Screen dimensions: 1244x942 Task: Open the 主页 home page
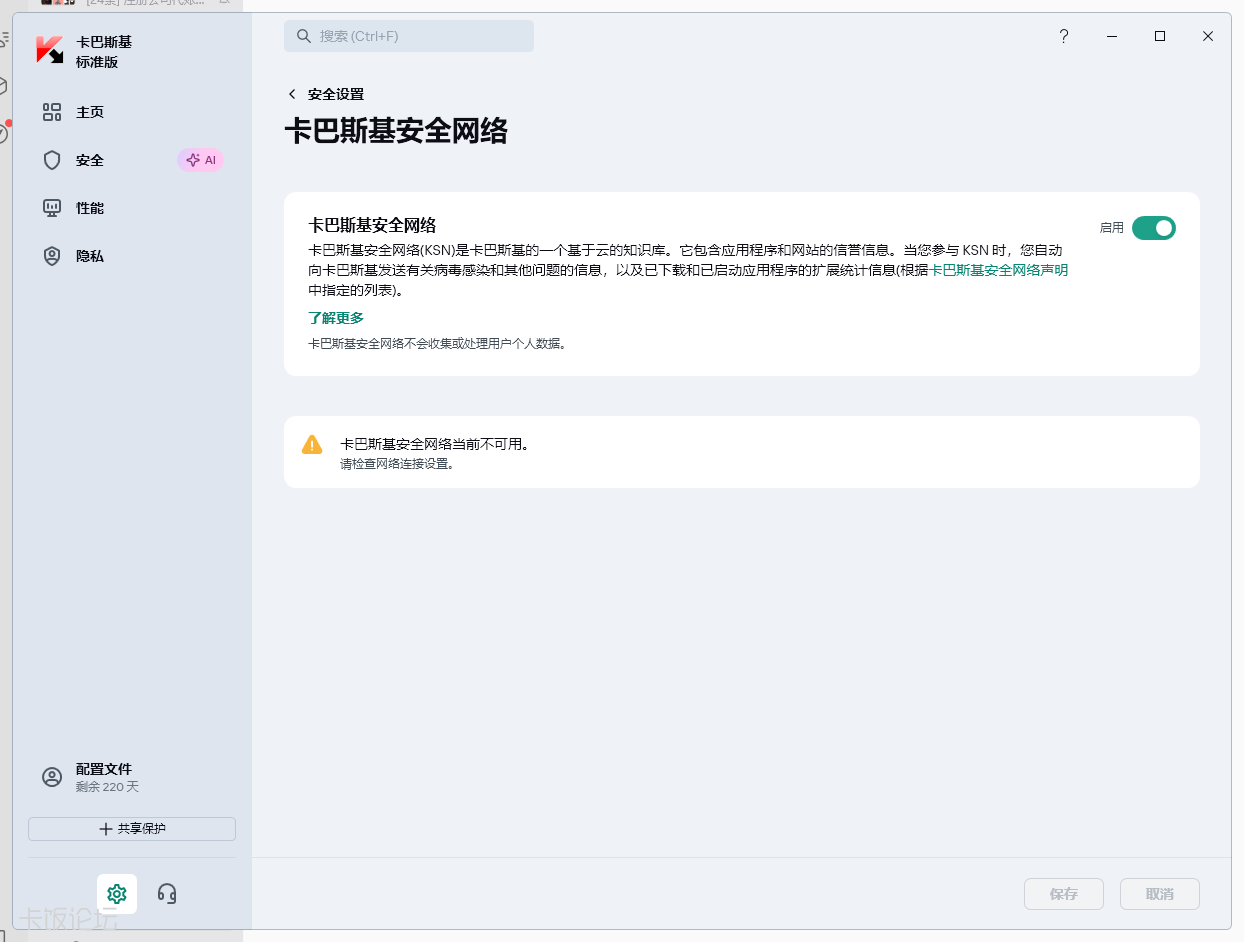click(x=90, y=112)
